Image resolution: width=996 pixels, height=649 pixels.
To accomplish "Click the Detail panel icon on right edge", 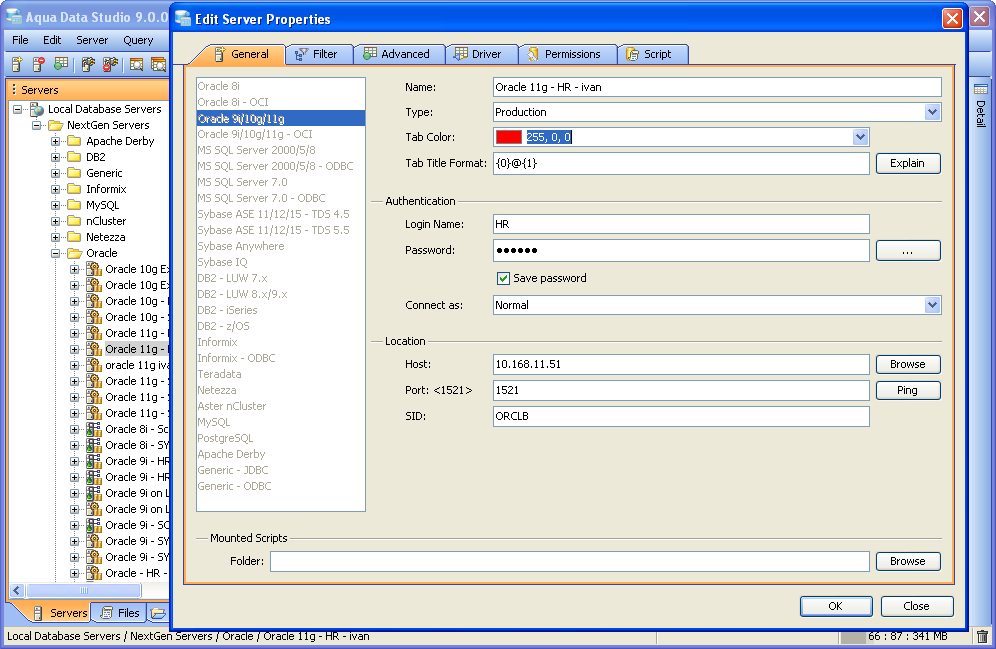I will click(981, 89).
